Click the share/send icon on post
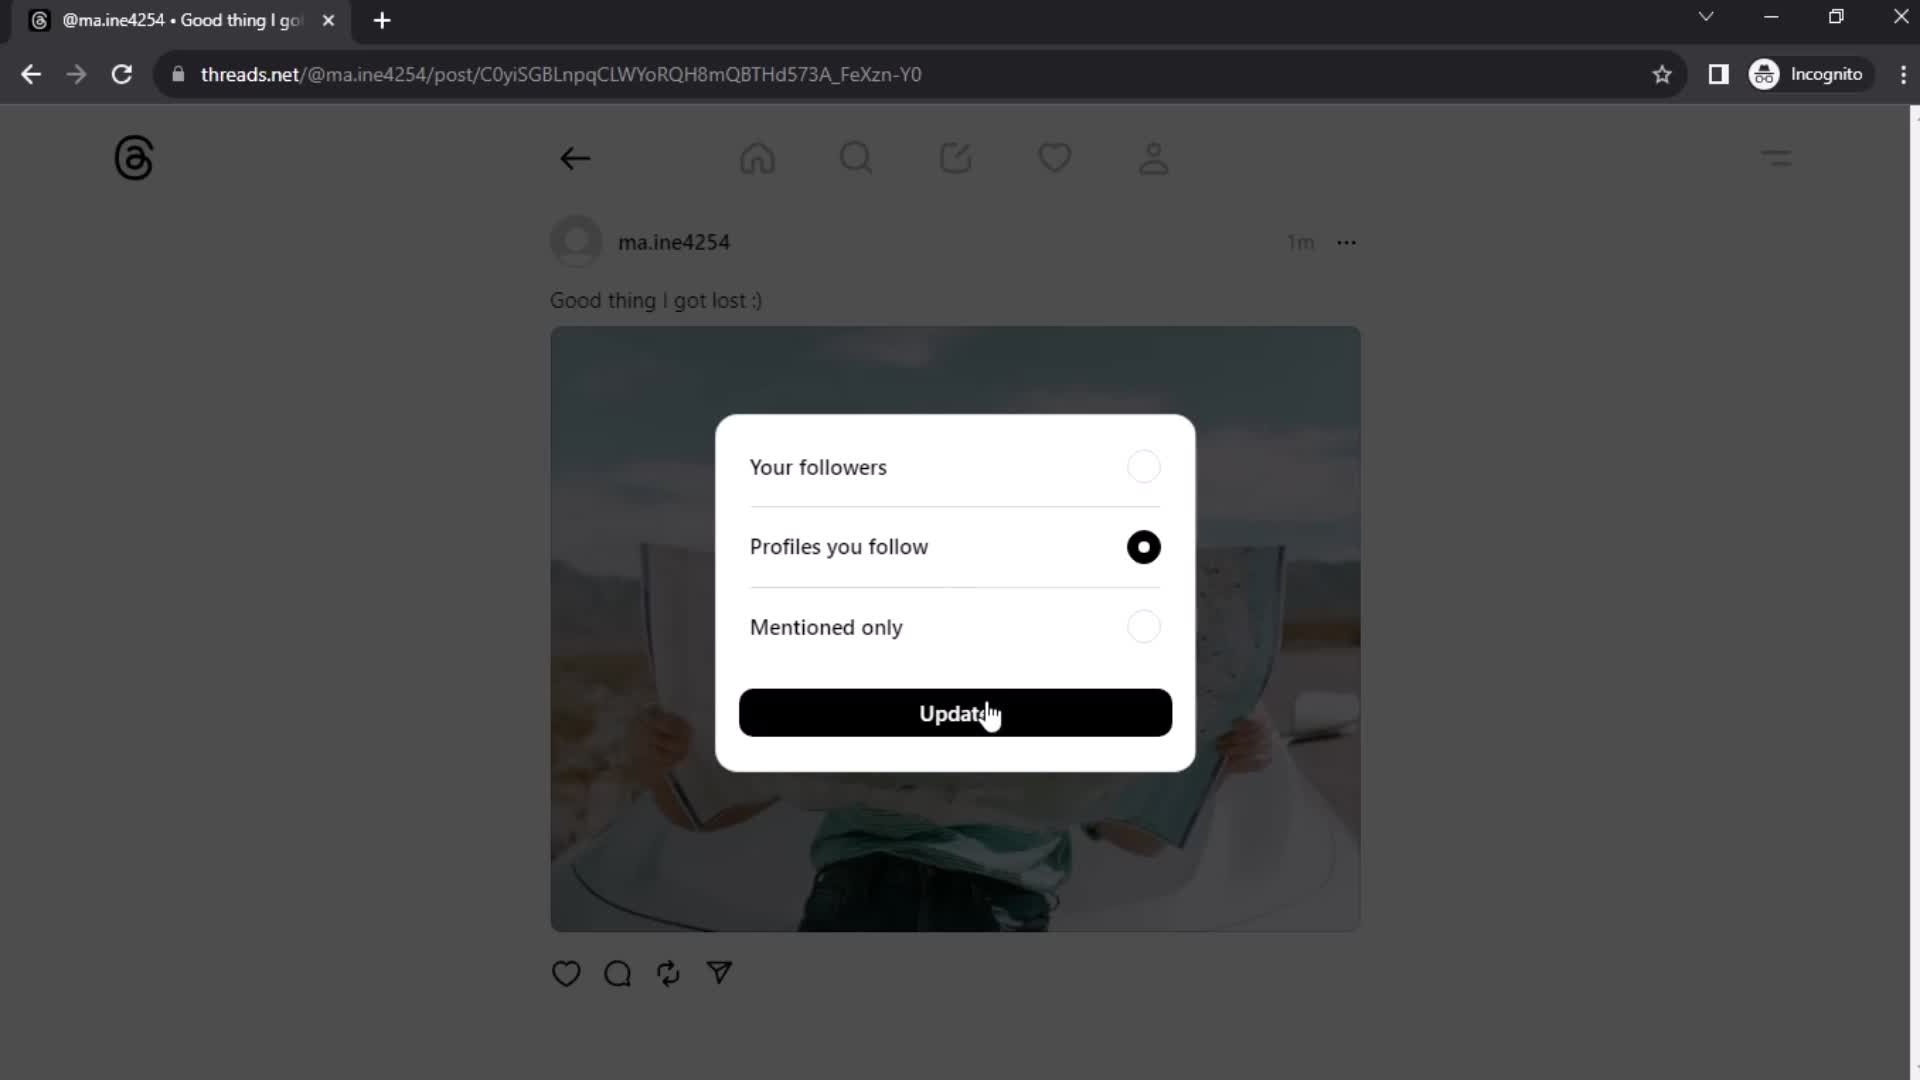The image size is (1920, 1080). coord(721,975)
